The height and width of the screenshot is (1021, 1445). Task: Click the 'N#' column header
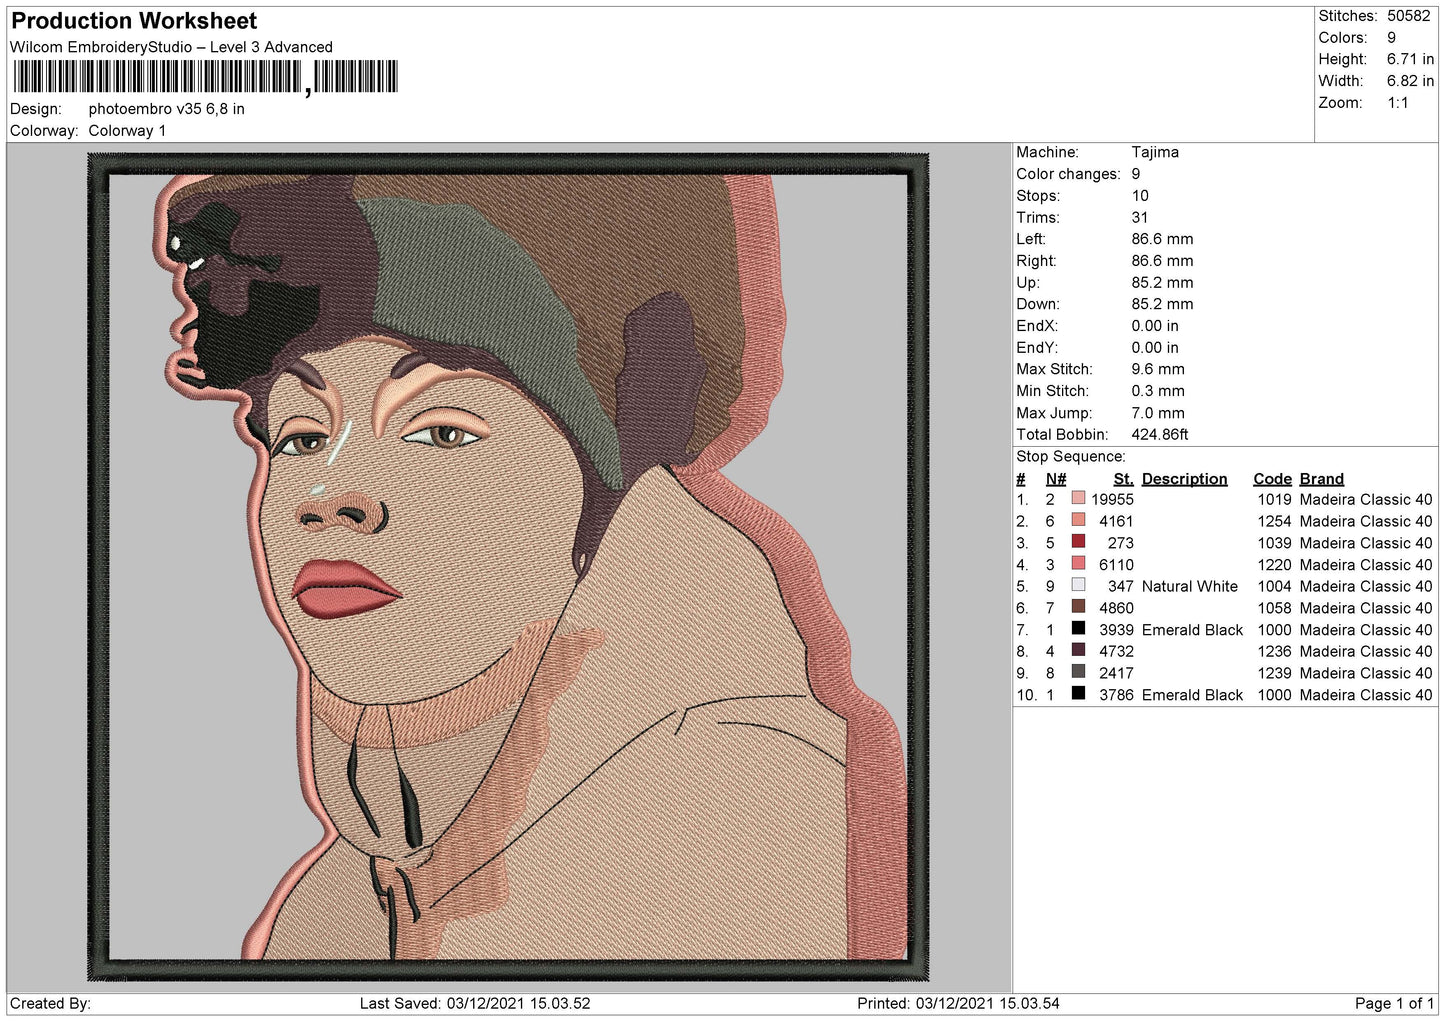tap(1056, 479)
